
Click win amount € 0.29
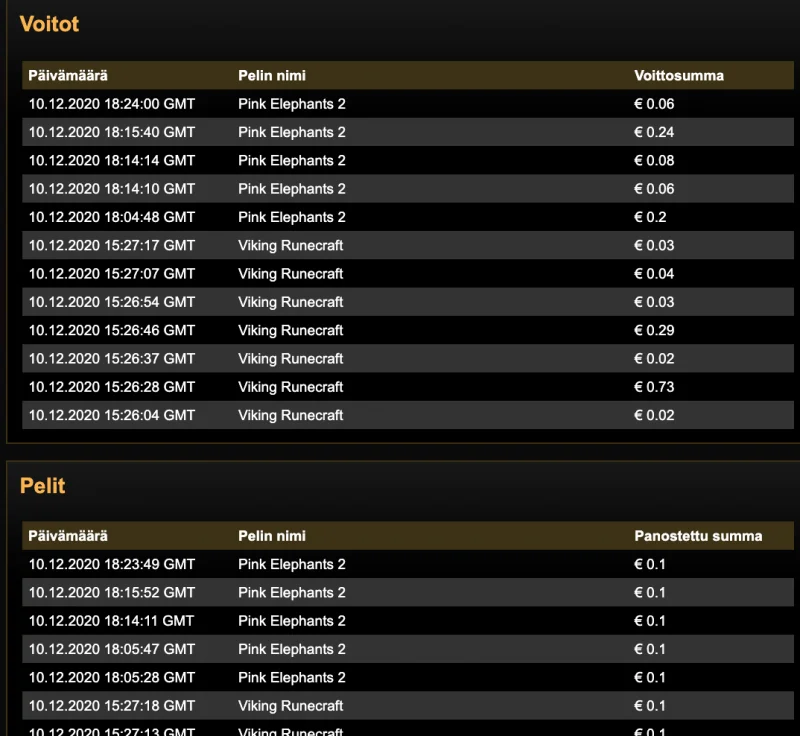pyautogui.click(x=654, y=331)
